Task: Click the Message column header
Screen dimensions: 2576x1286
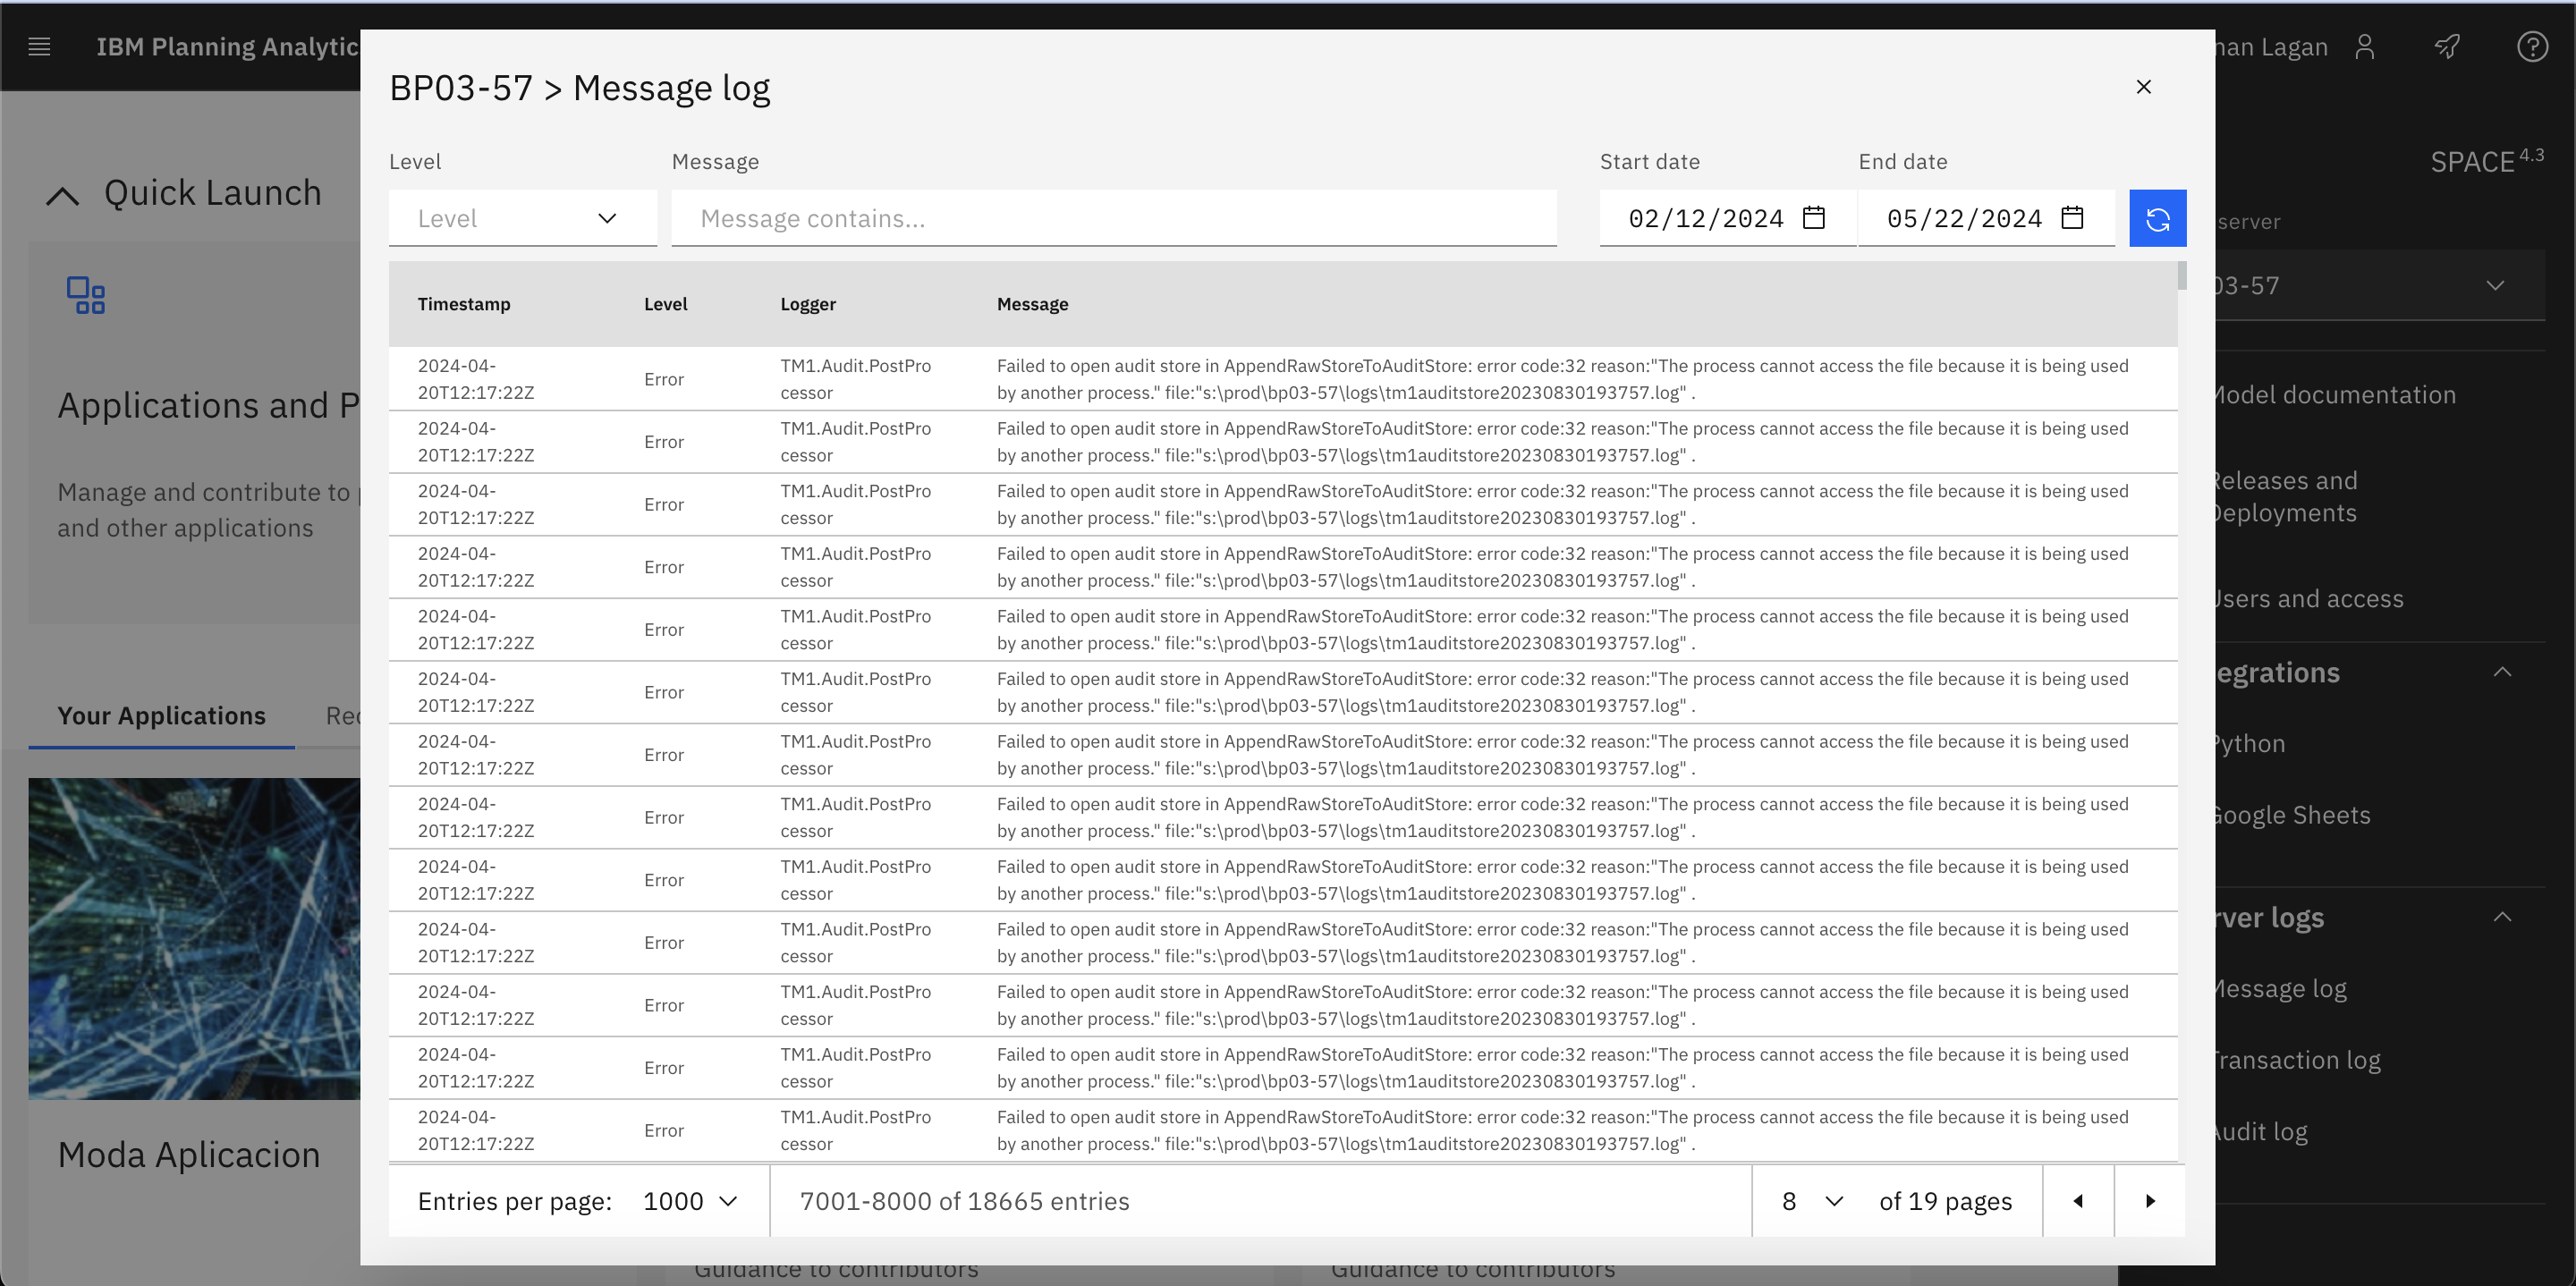Action: tap(1032, 304)
